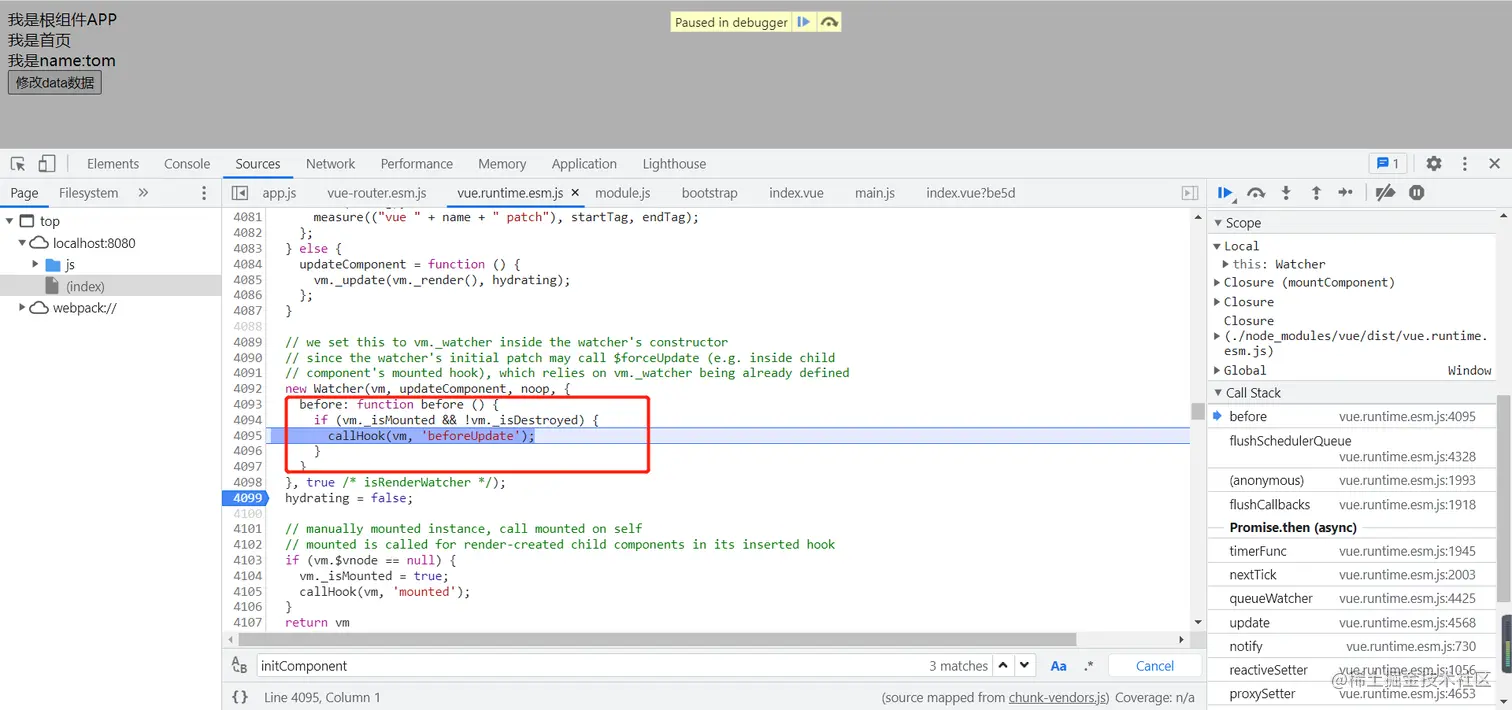Open the Lighthouse tab

click(674, 164)
